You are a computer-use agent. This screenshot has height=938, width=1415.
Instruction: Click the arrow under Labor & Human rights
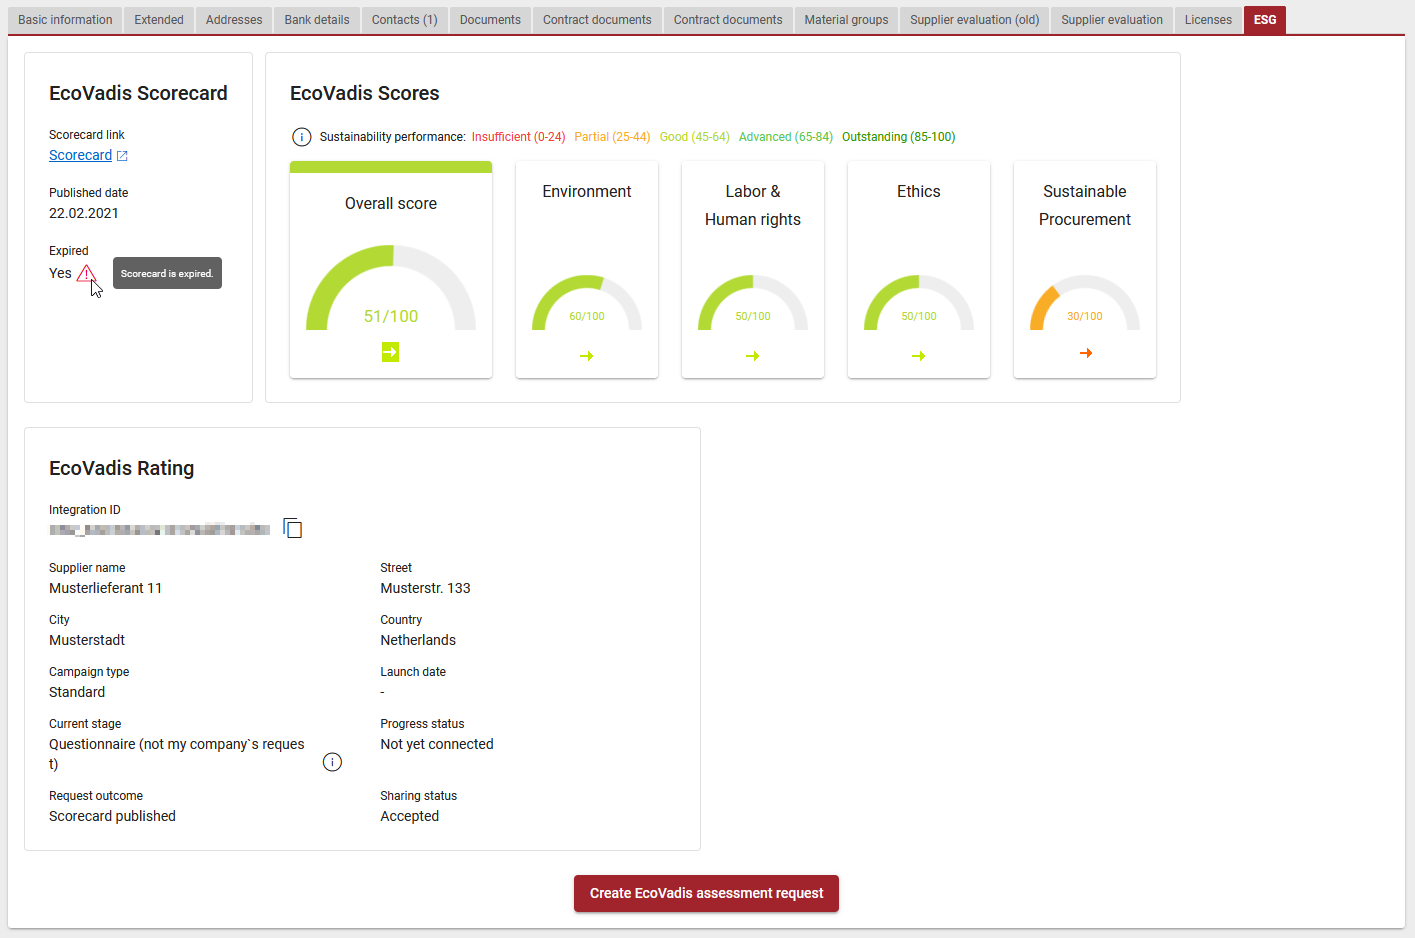click(753, 356)
